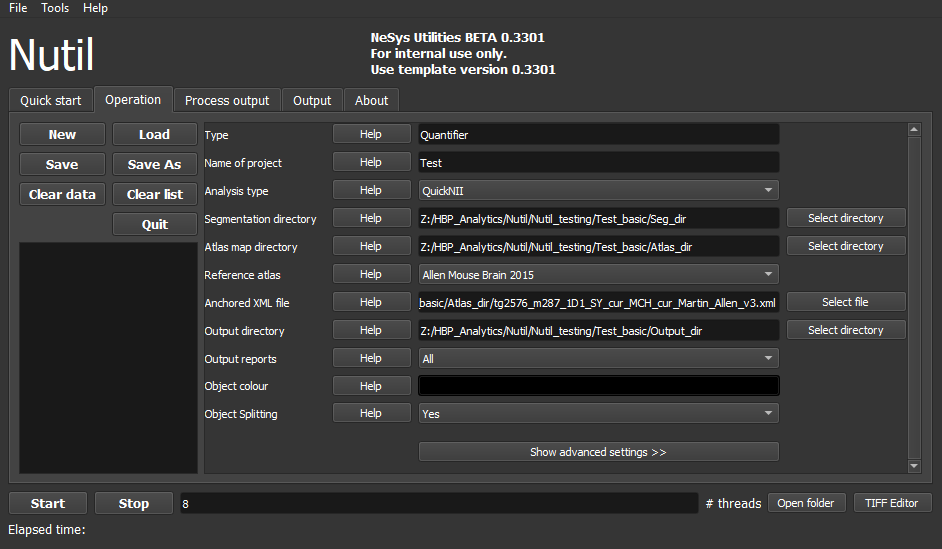The image size is (942, 549).
Task: Click the black Object colour swatch
Action: point(598,386)
